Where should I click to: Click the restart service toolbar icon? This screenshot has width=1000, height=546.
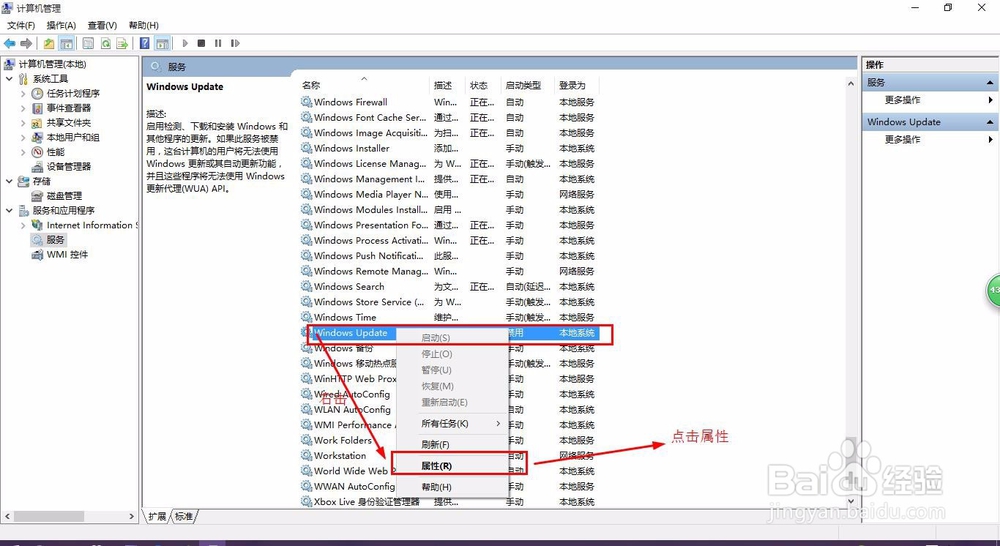tap(235, 43)
